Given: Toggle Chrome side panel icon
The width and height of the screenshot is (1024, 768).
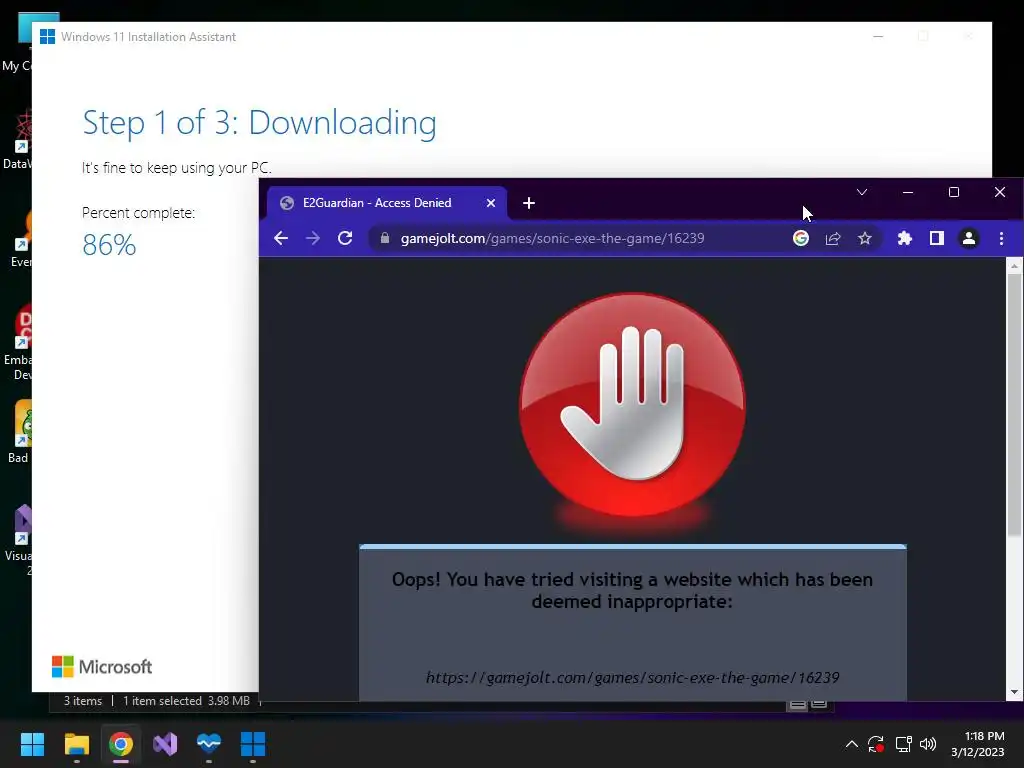Looking at the screenshot, I should point(936,238).
